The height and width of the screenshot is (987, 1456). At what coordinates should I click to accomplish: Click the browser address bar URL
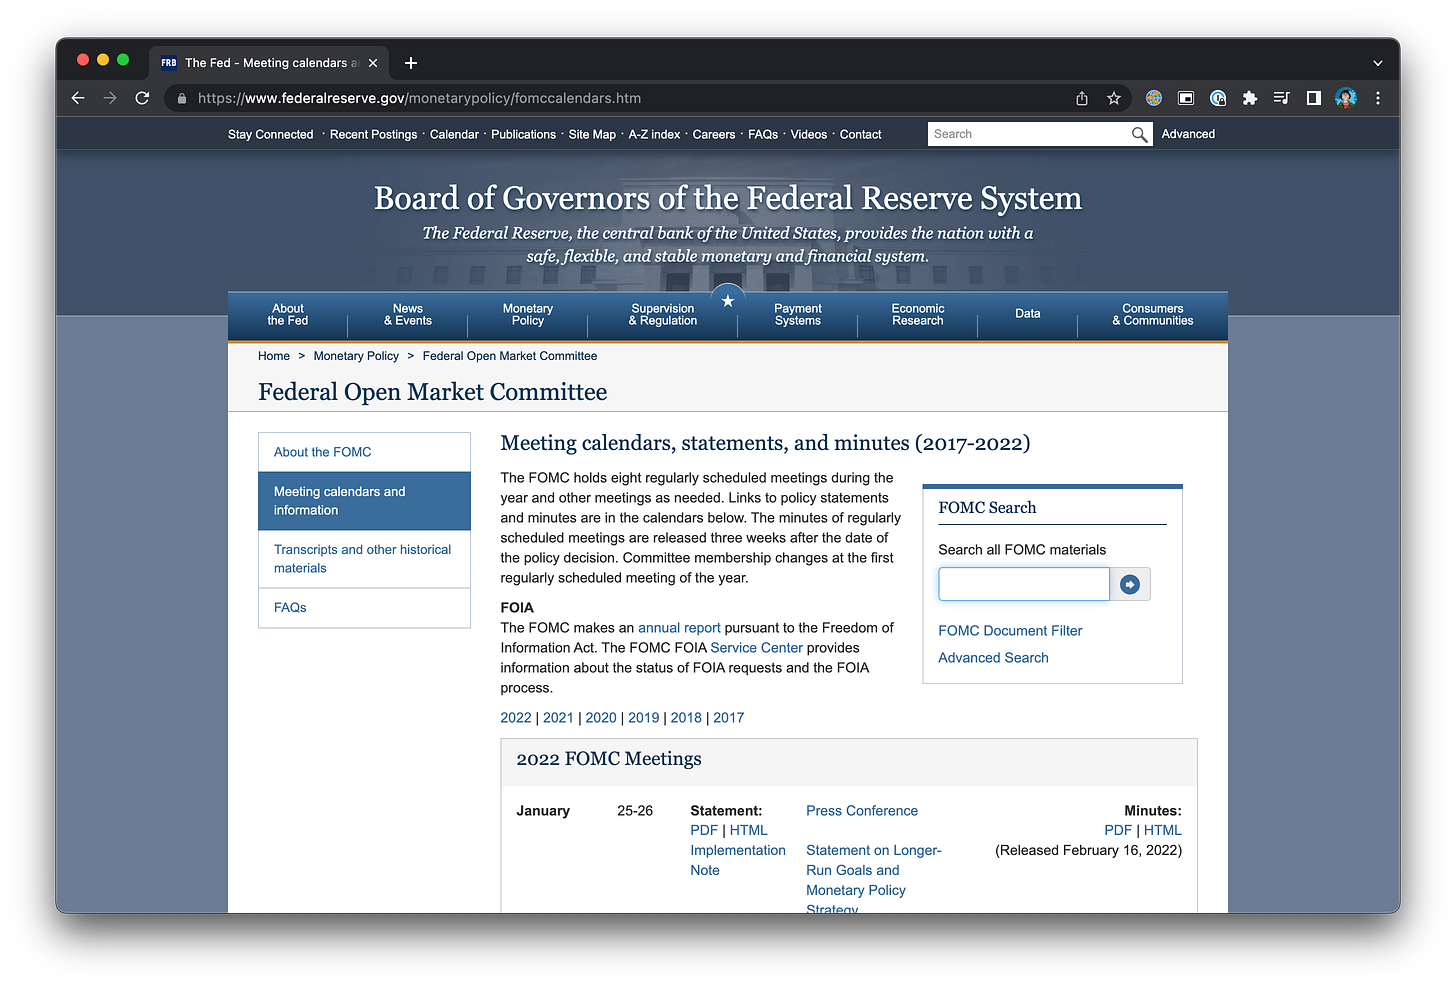click(419, 98)
